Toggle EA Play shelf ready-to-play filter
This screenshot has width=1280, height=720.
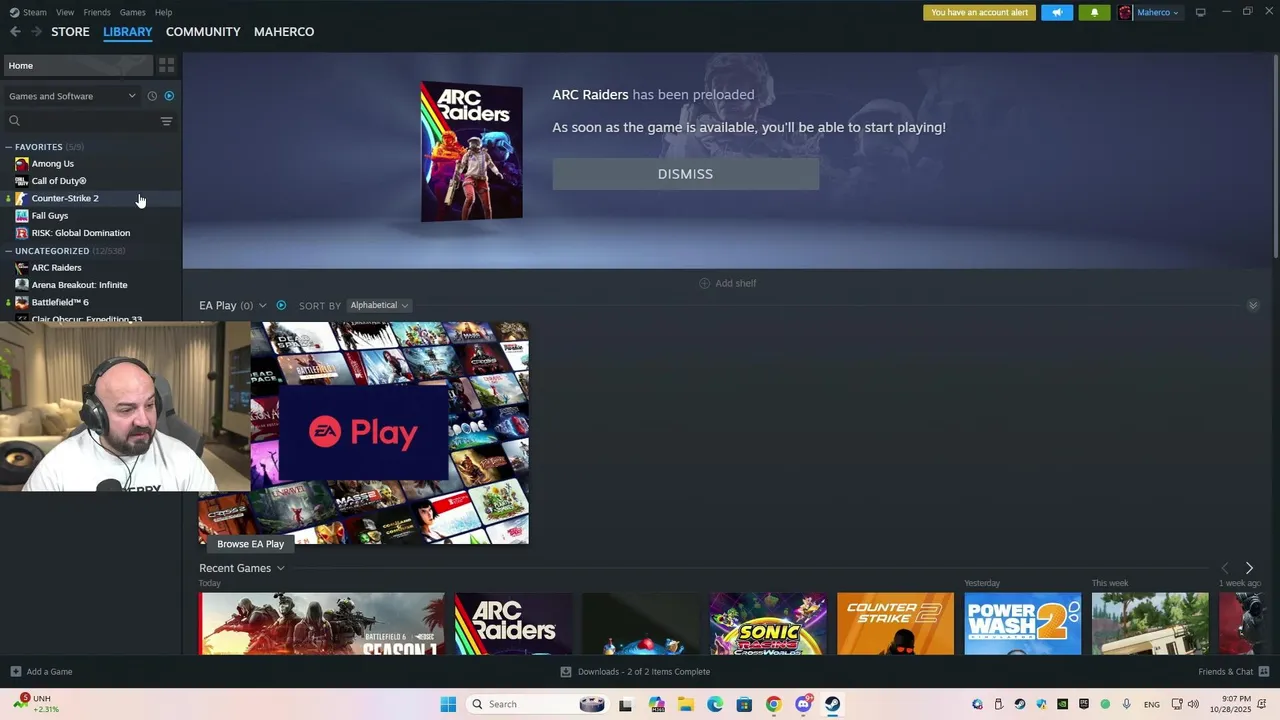281,306
